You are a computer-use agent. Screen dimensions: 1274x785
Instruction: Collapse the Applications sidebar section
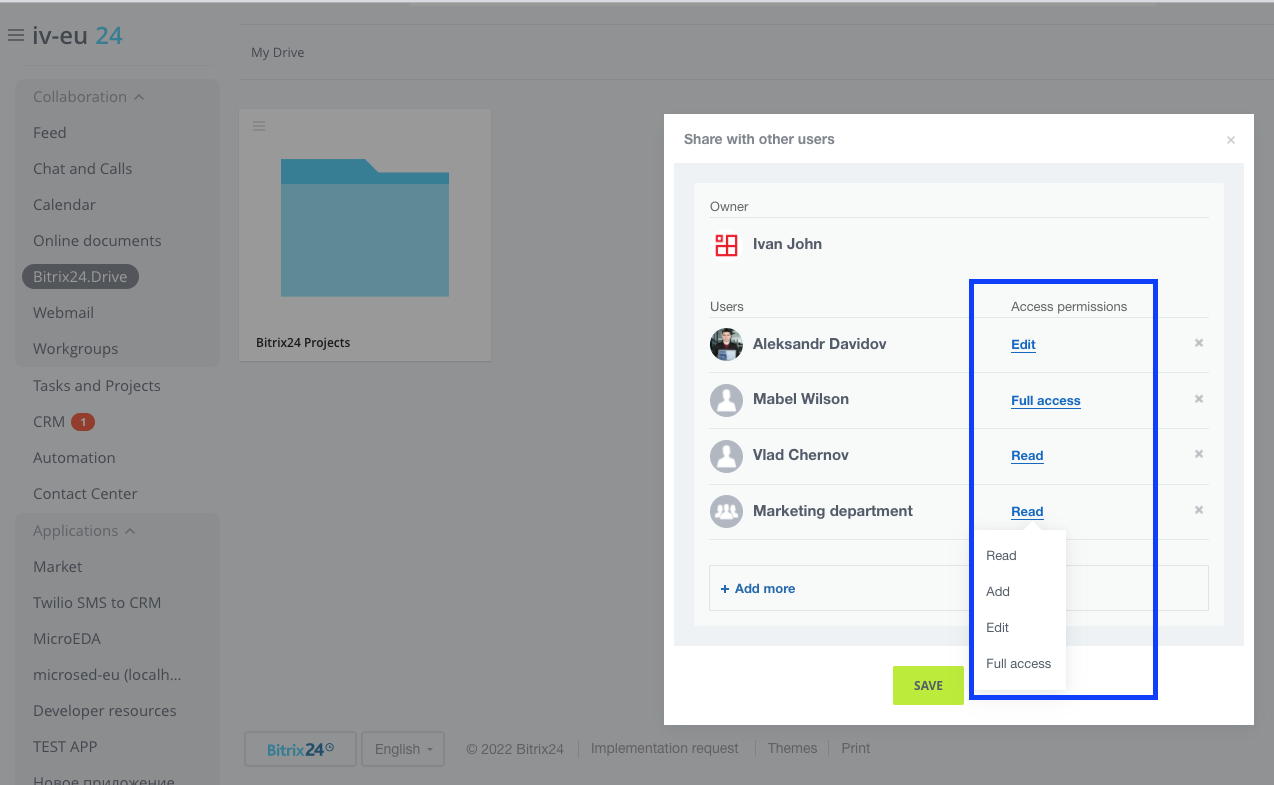[85, 531]
